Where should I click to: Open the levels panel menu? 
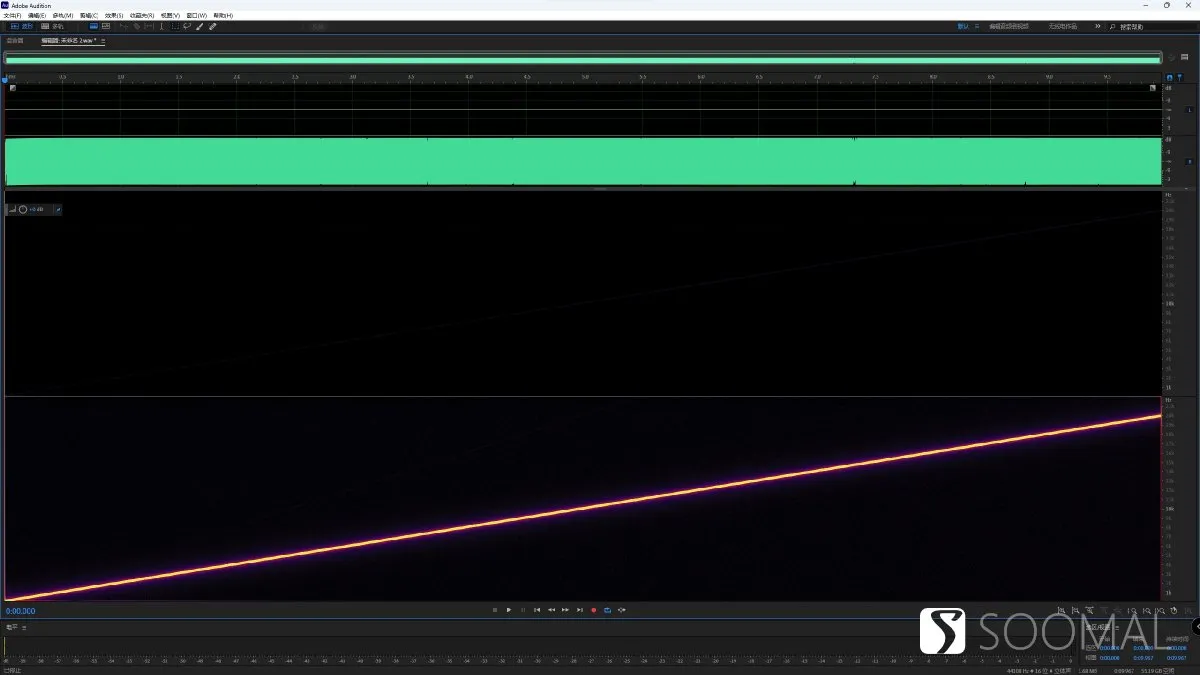coord(24,627)
